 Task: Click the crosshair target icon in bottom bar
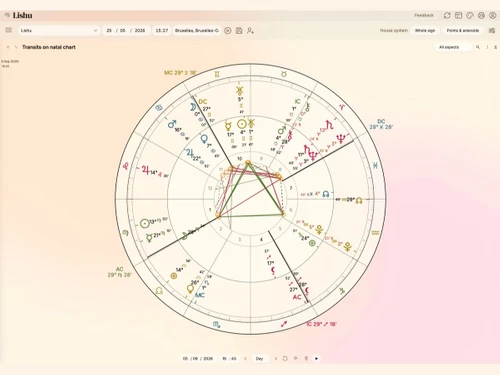tap(295, 358)
